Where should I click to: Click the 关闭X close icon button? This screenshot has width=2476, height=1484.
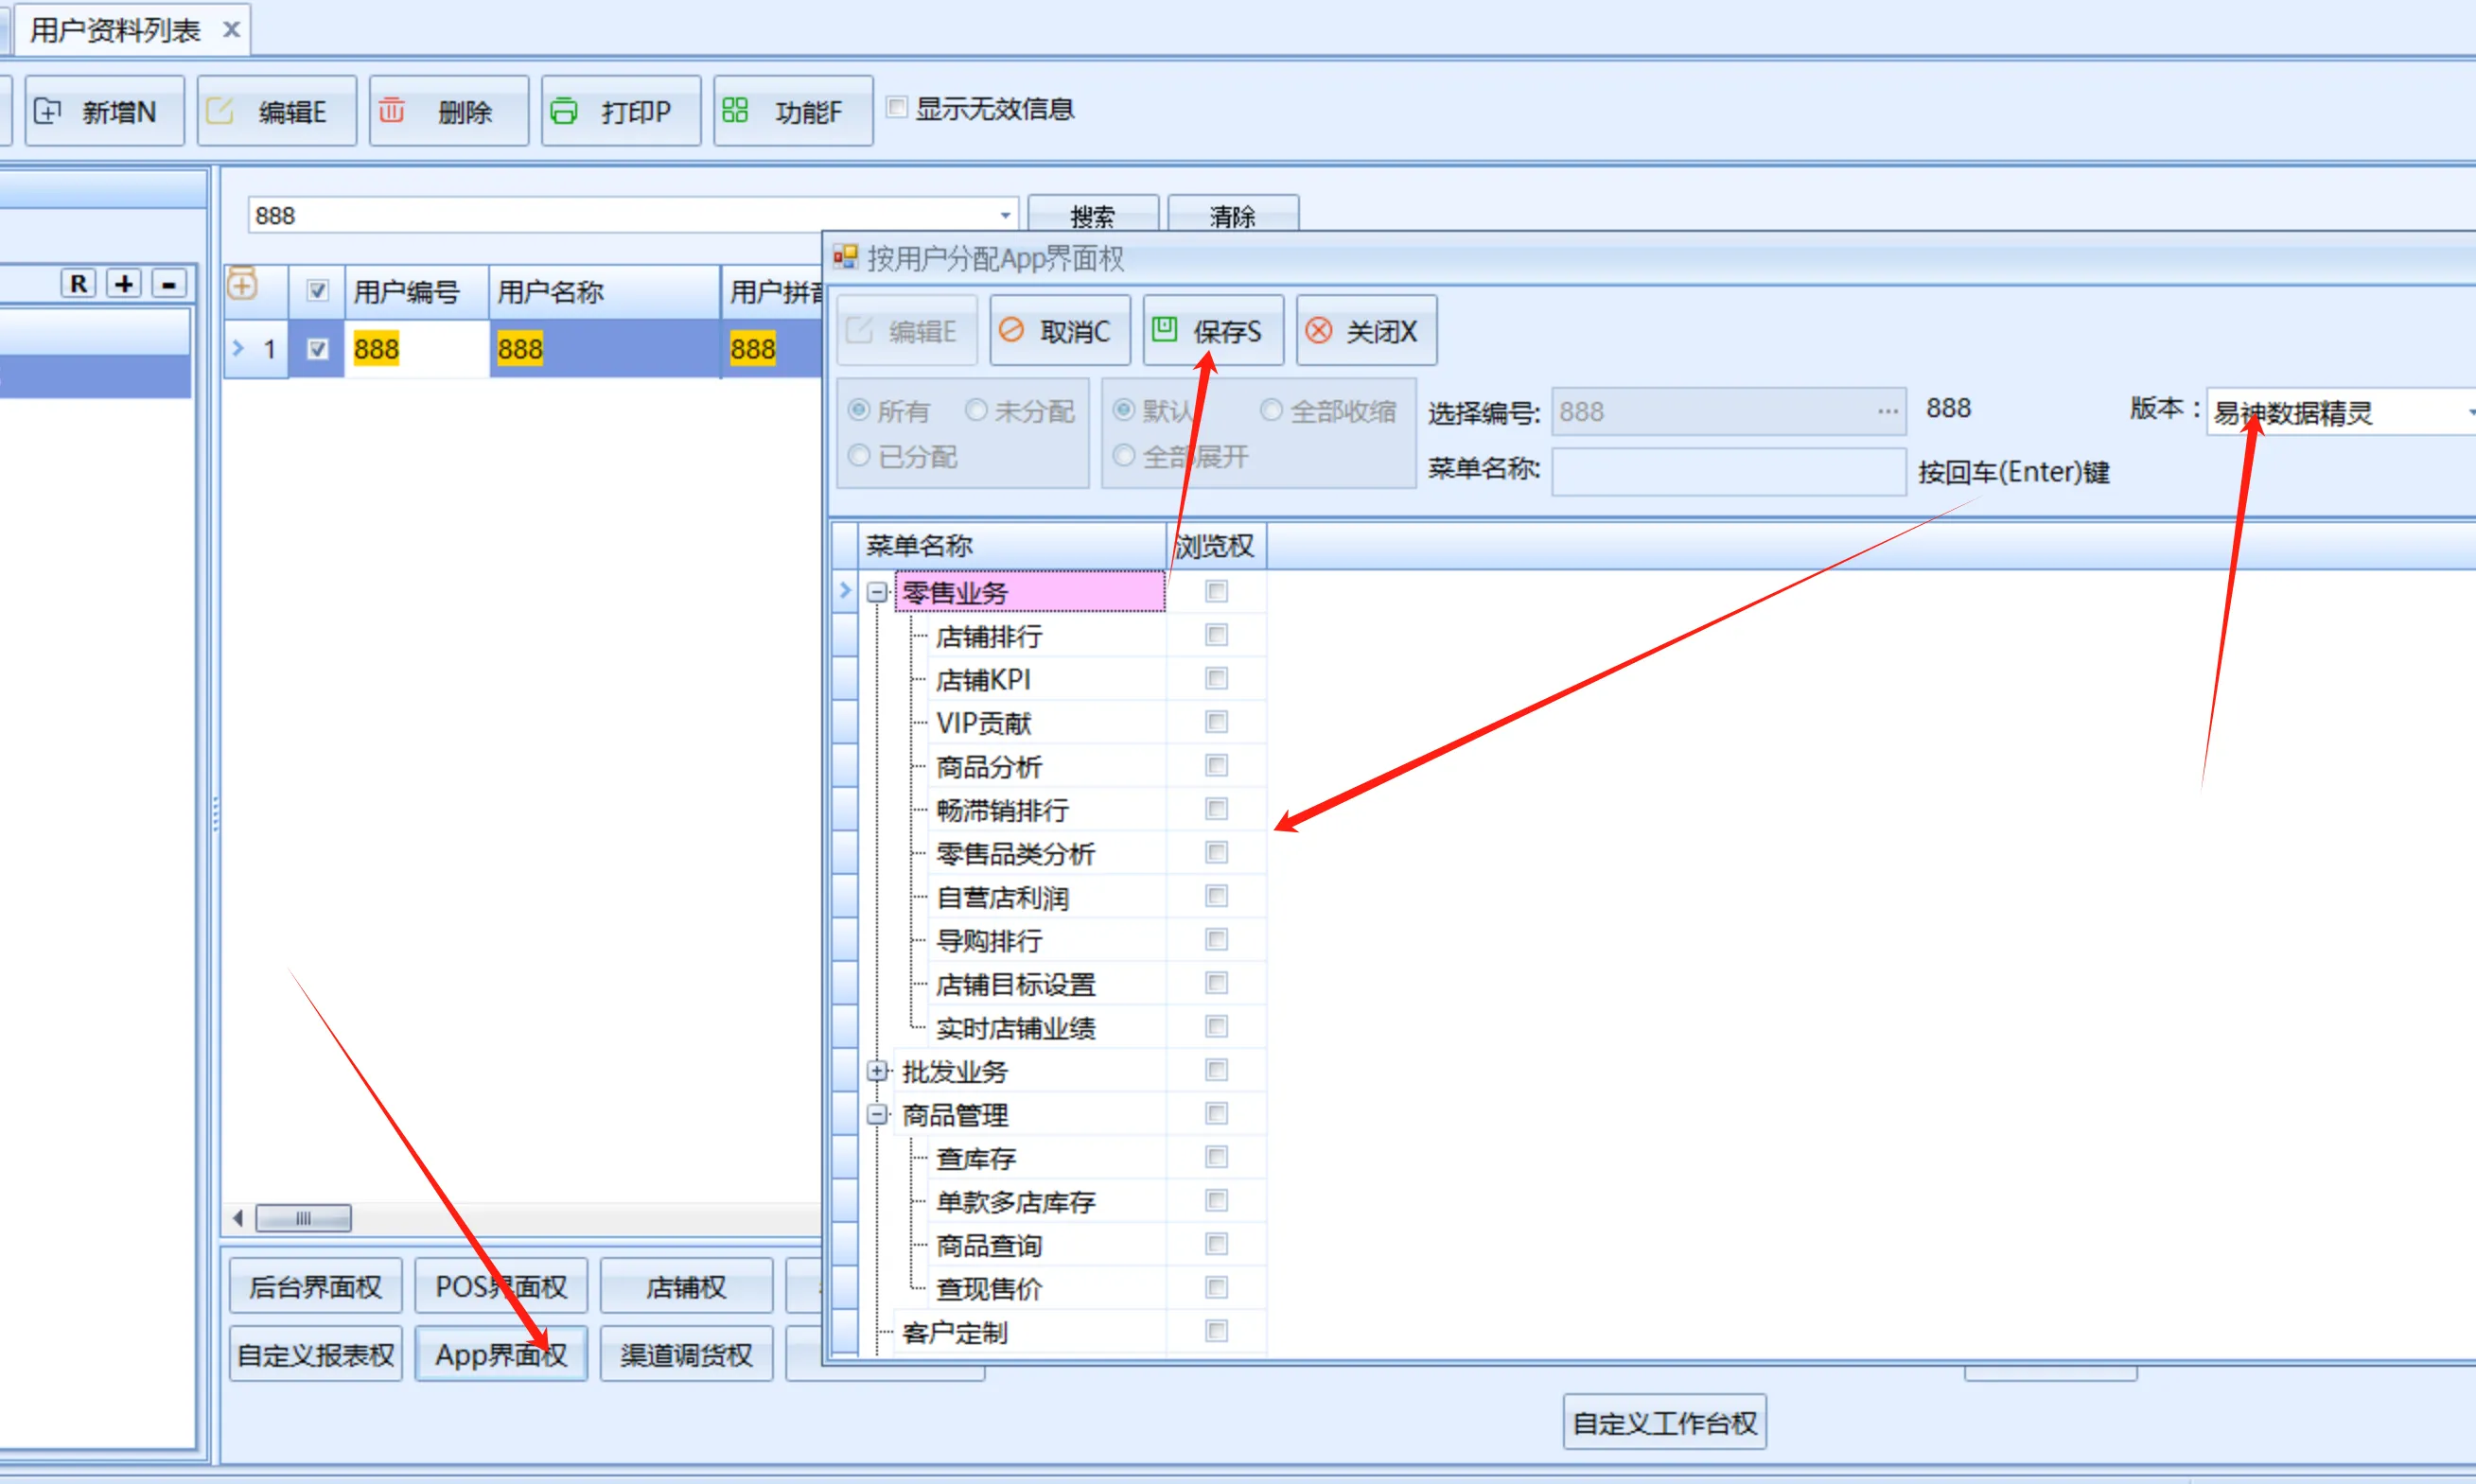[x=1365, y=331]
